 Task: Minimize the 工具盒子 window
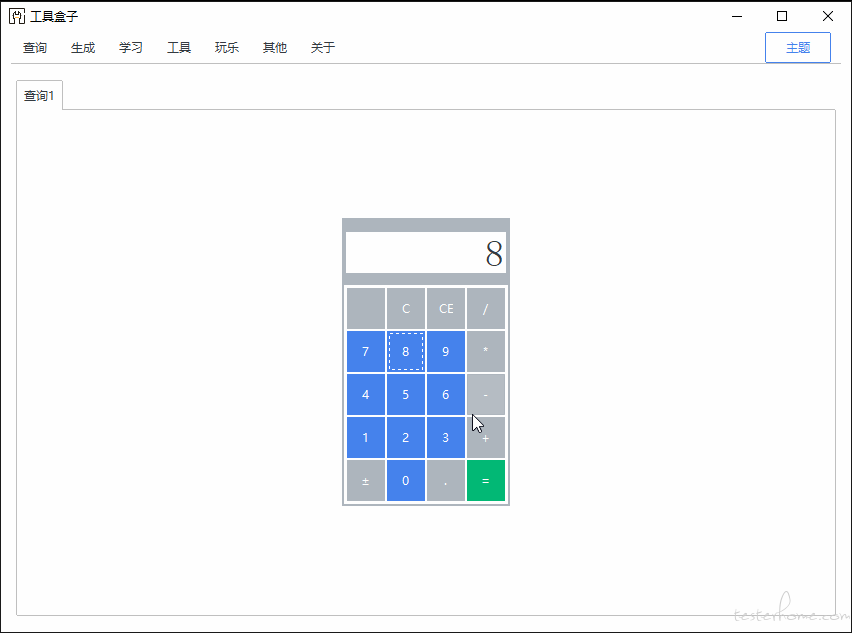[737, 16]
